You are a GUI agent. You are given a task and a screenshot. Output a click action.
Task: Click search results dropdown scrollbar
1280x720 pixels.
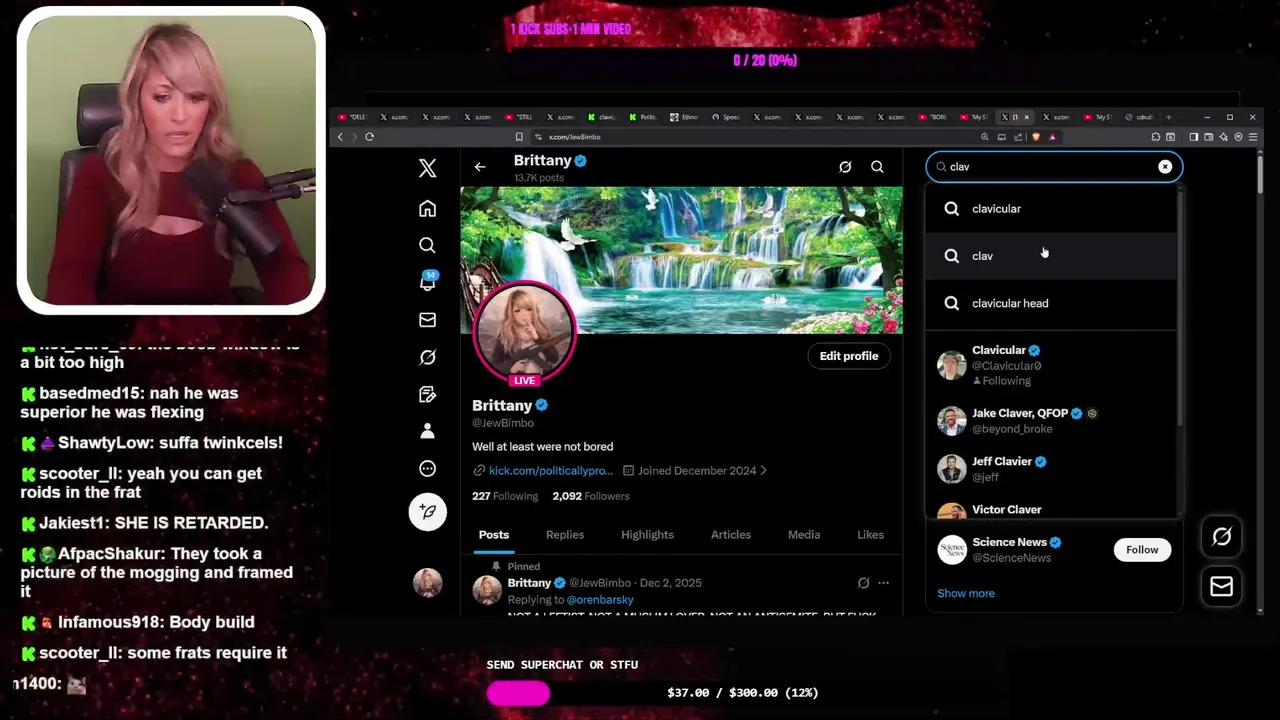click(1181, 310)
